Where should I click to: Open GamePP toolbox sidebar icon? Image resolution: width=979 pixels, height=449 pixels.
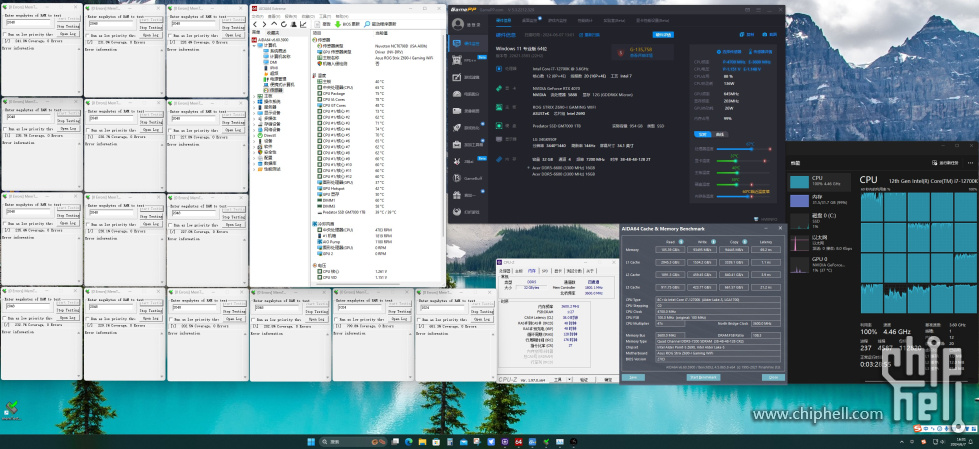(x=457, y=144)
